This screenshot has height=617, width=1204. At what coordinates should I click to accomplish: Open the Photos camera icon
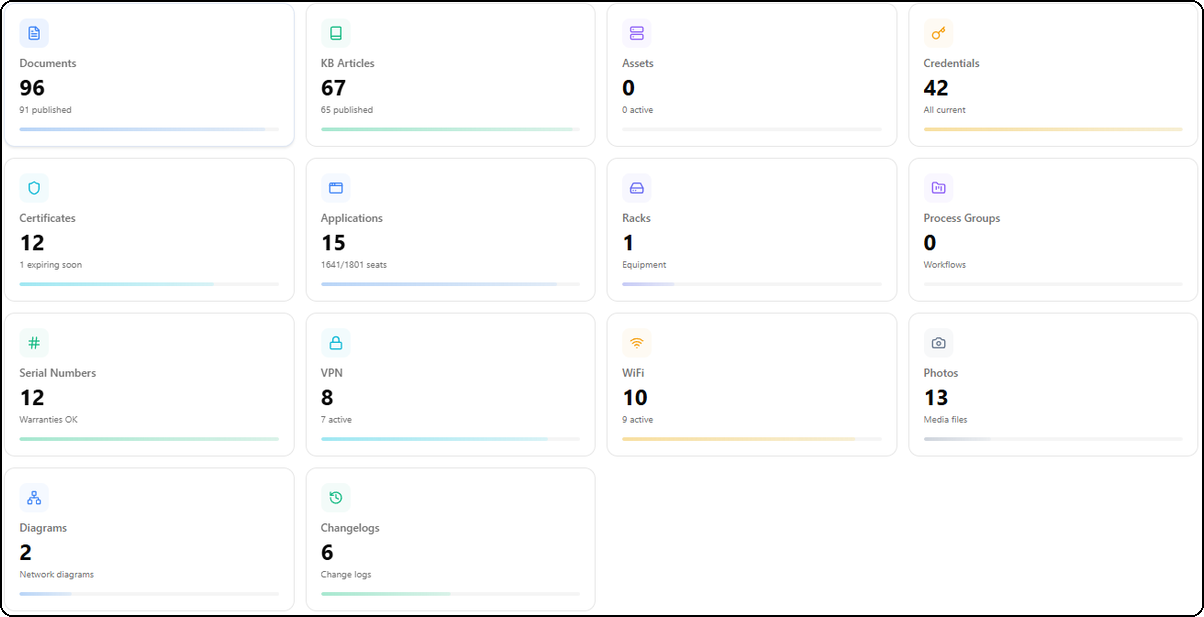pos(938,343)
